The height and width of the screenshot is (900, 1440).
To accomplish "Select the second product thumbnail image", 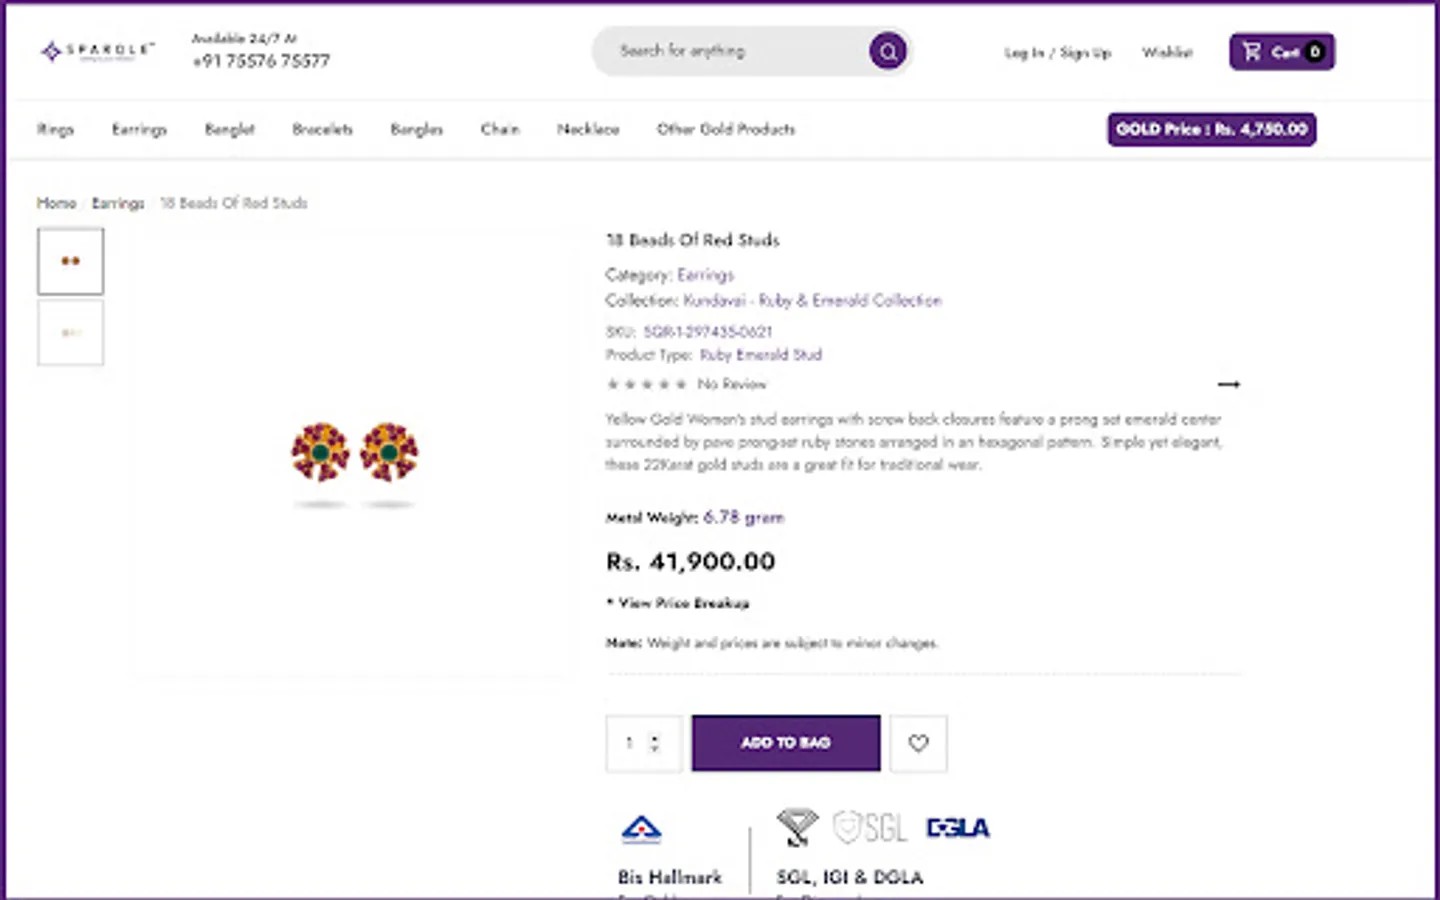I will coord(70,333).
